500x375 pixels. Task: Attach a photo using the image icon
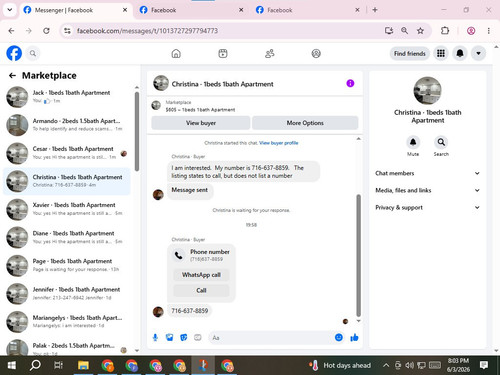click(169, 338)
